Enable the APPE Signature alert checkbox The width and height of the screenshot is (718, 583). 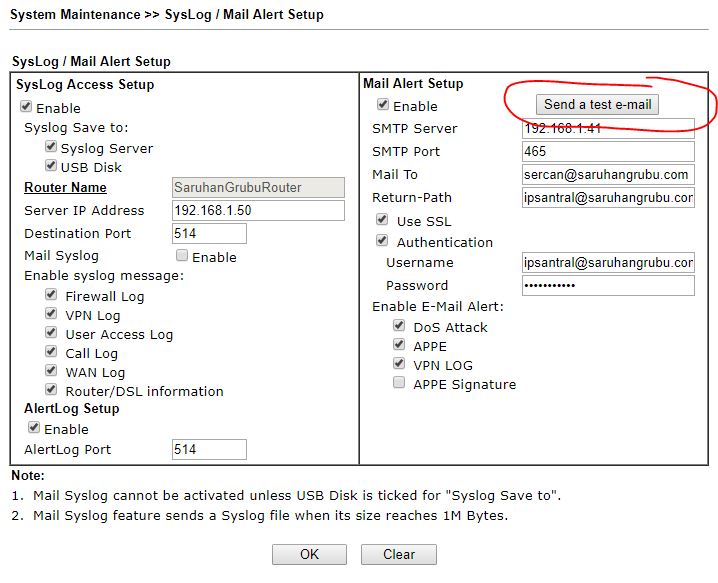click(x=399, y=383)
